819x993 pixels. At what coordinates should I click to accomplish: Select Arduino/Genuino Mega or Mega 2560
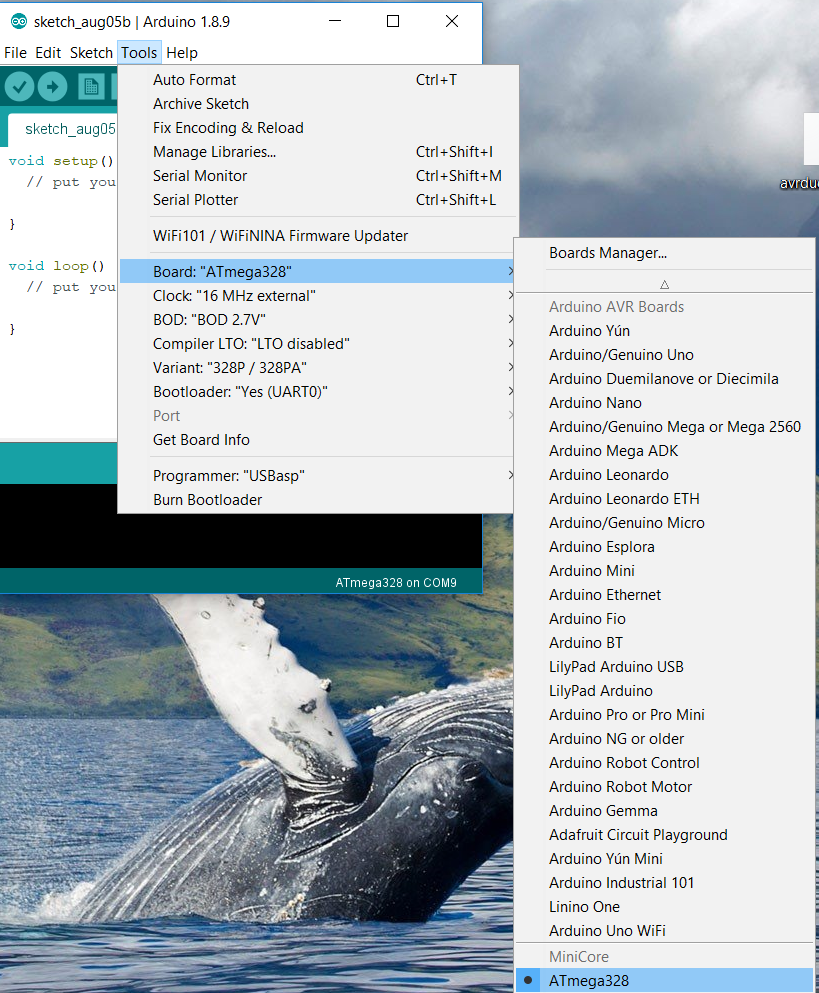pos(664,427)
